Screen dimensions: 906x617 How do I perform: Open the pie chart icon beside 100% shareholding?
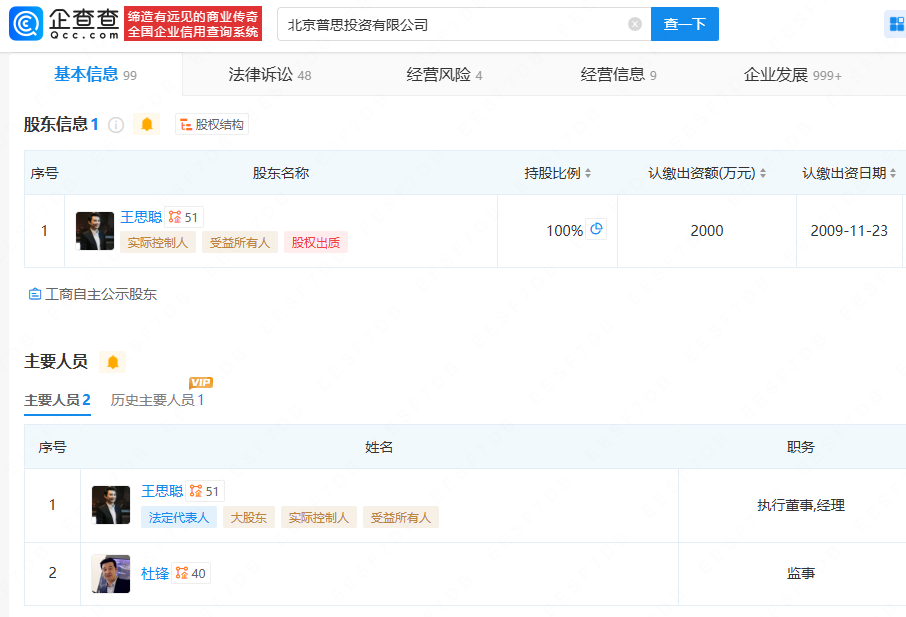[x=597, y=229]
